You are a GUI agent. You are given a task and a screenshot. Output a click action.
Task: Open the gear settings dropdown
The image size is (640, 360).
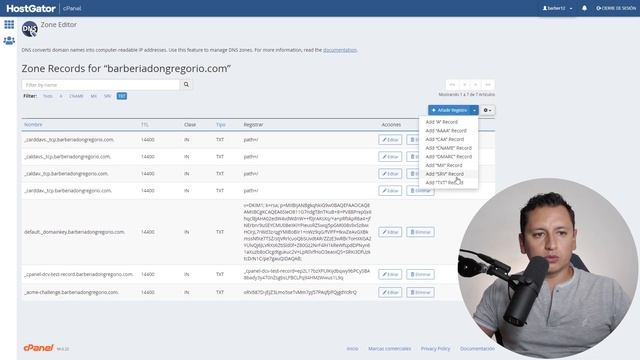487,110
